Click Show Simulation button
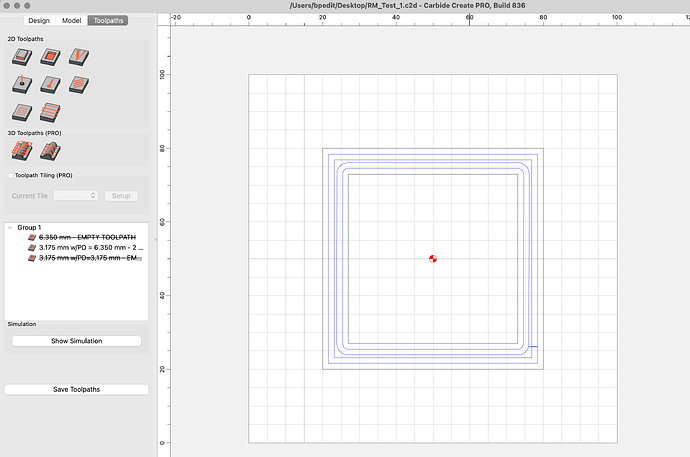 pos(77,341)
